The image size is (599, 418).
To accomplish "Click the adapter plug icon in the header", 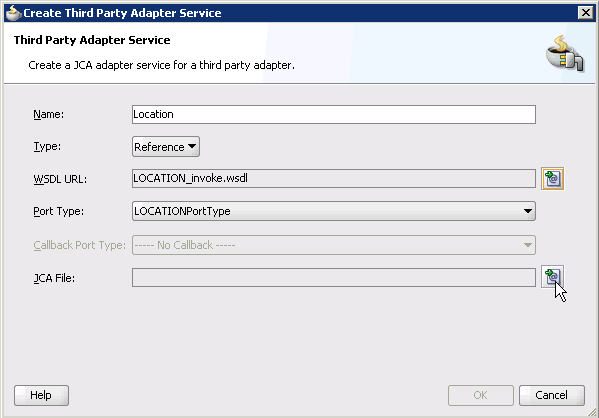I will tap(565, 53).
